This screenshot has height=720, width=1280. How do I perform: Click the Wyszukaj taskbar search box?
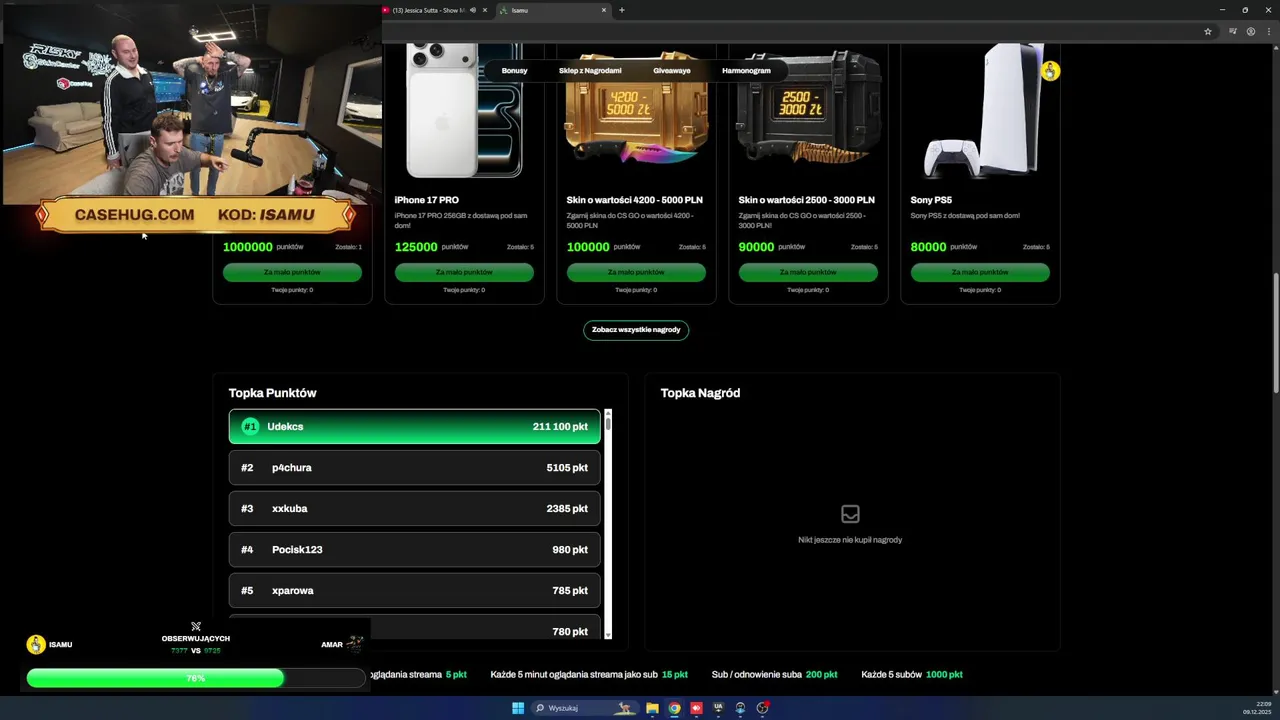pos(585,708)
